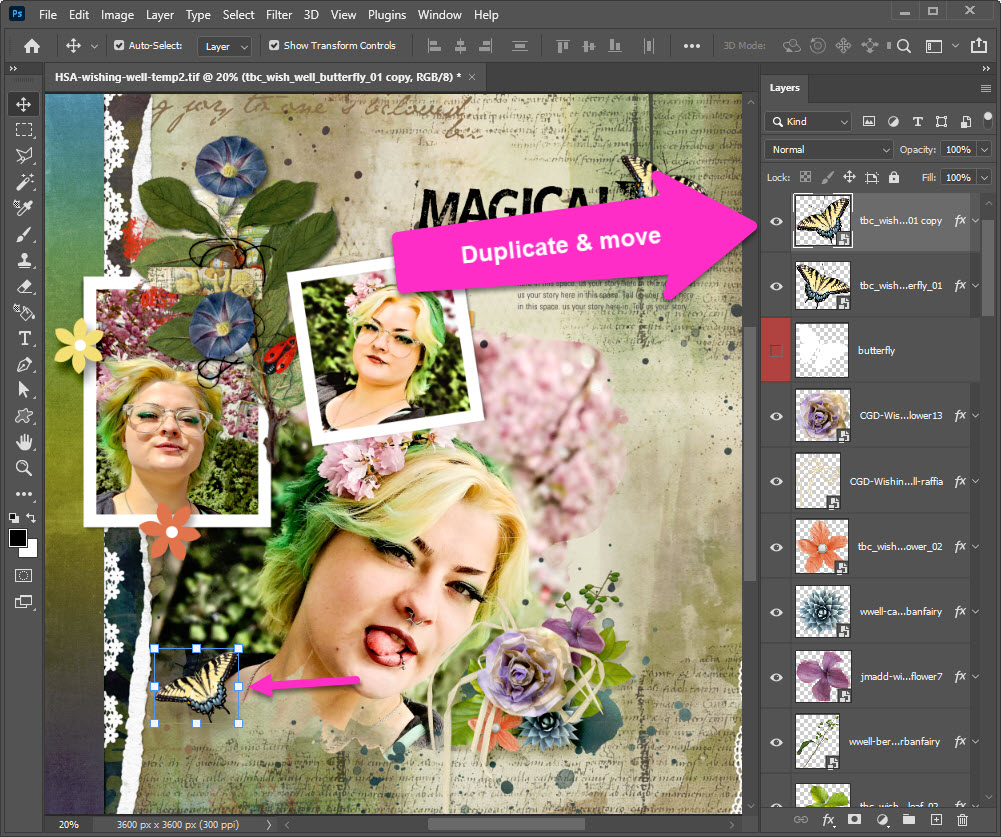Toggle the Auto-Select checkbox
The height and width of the screenshot is (837, 1001).
tap(120, 46)
